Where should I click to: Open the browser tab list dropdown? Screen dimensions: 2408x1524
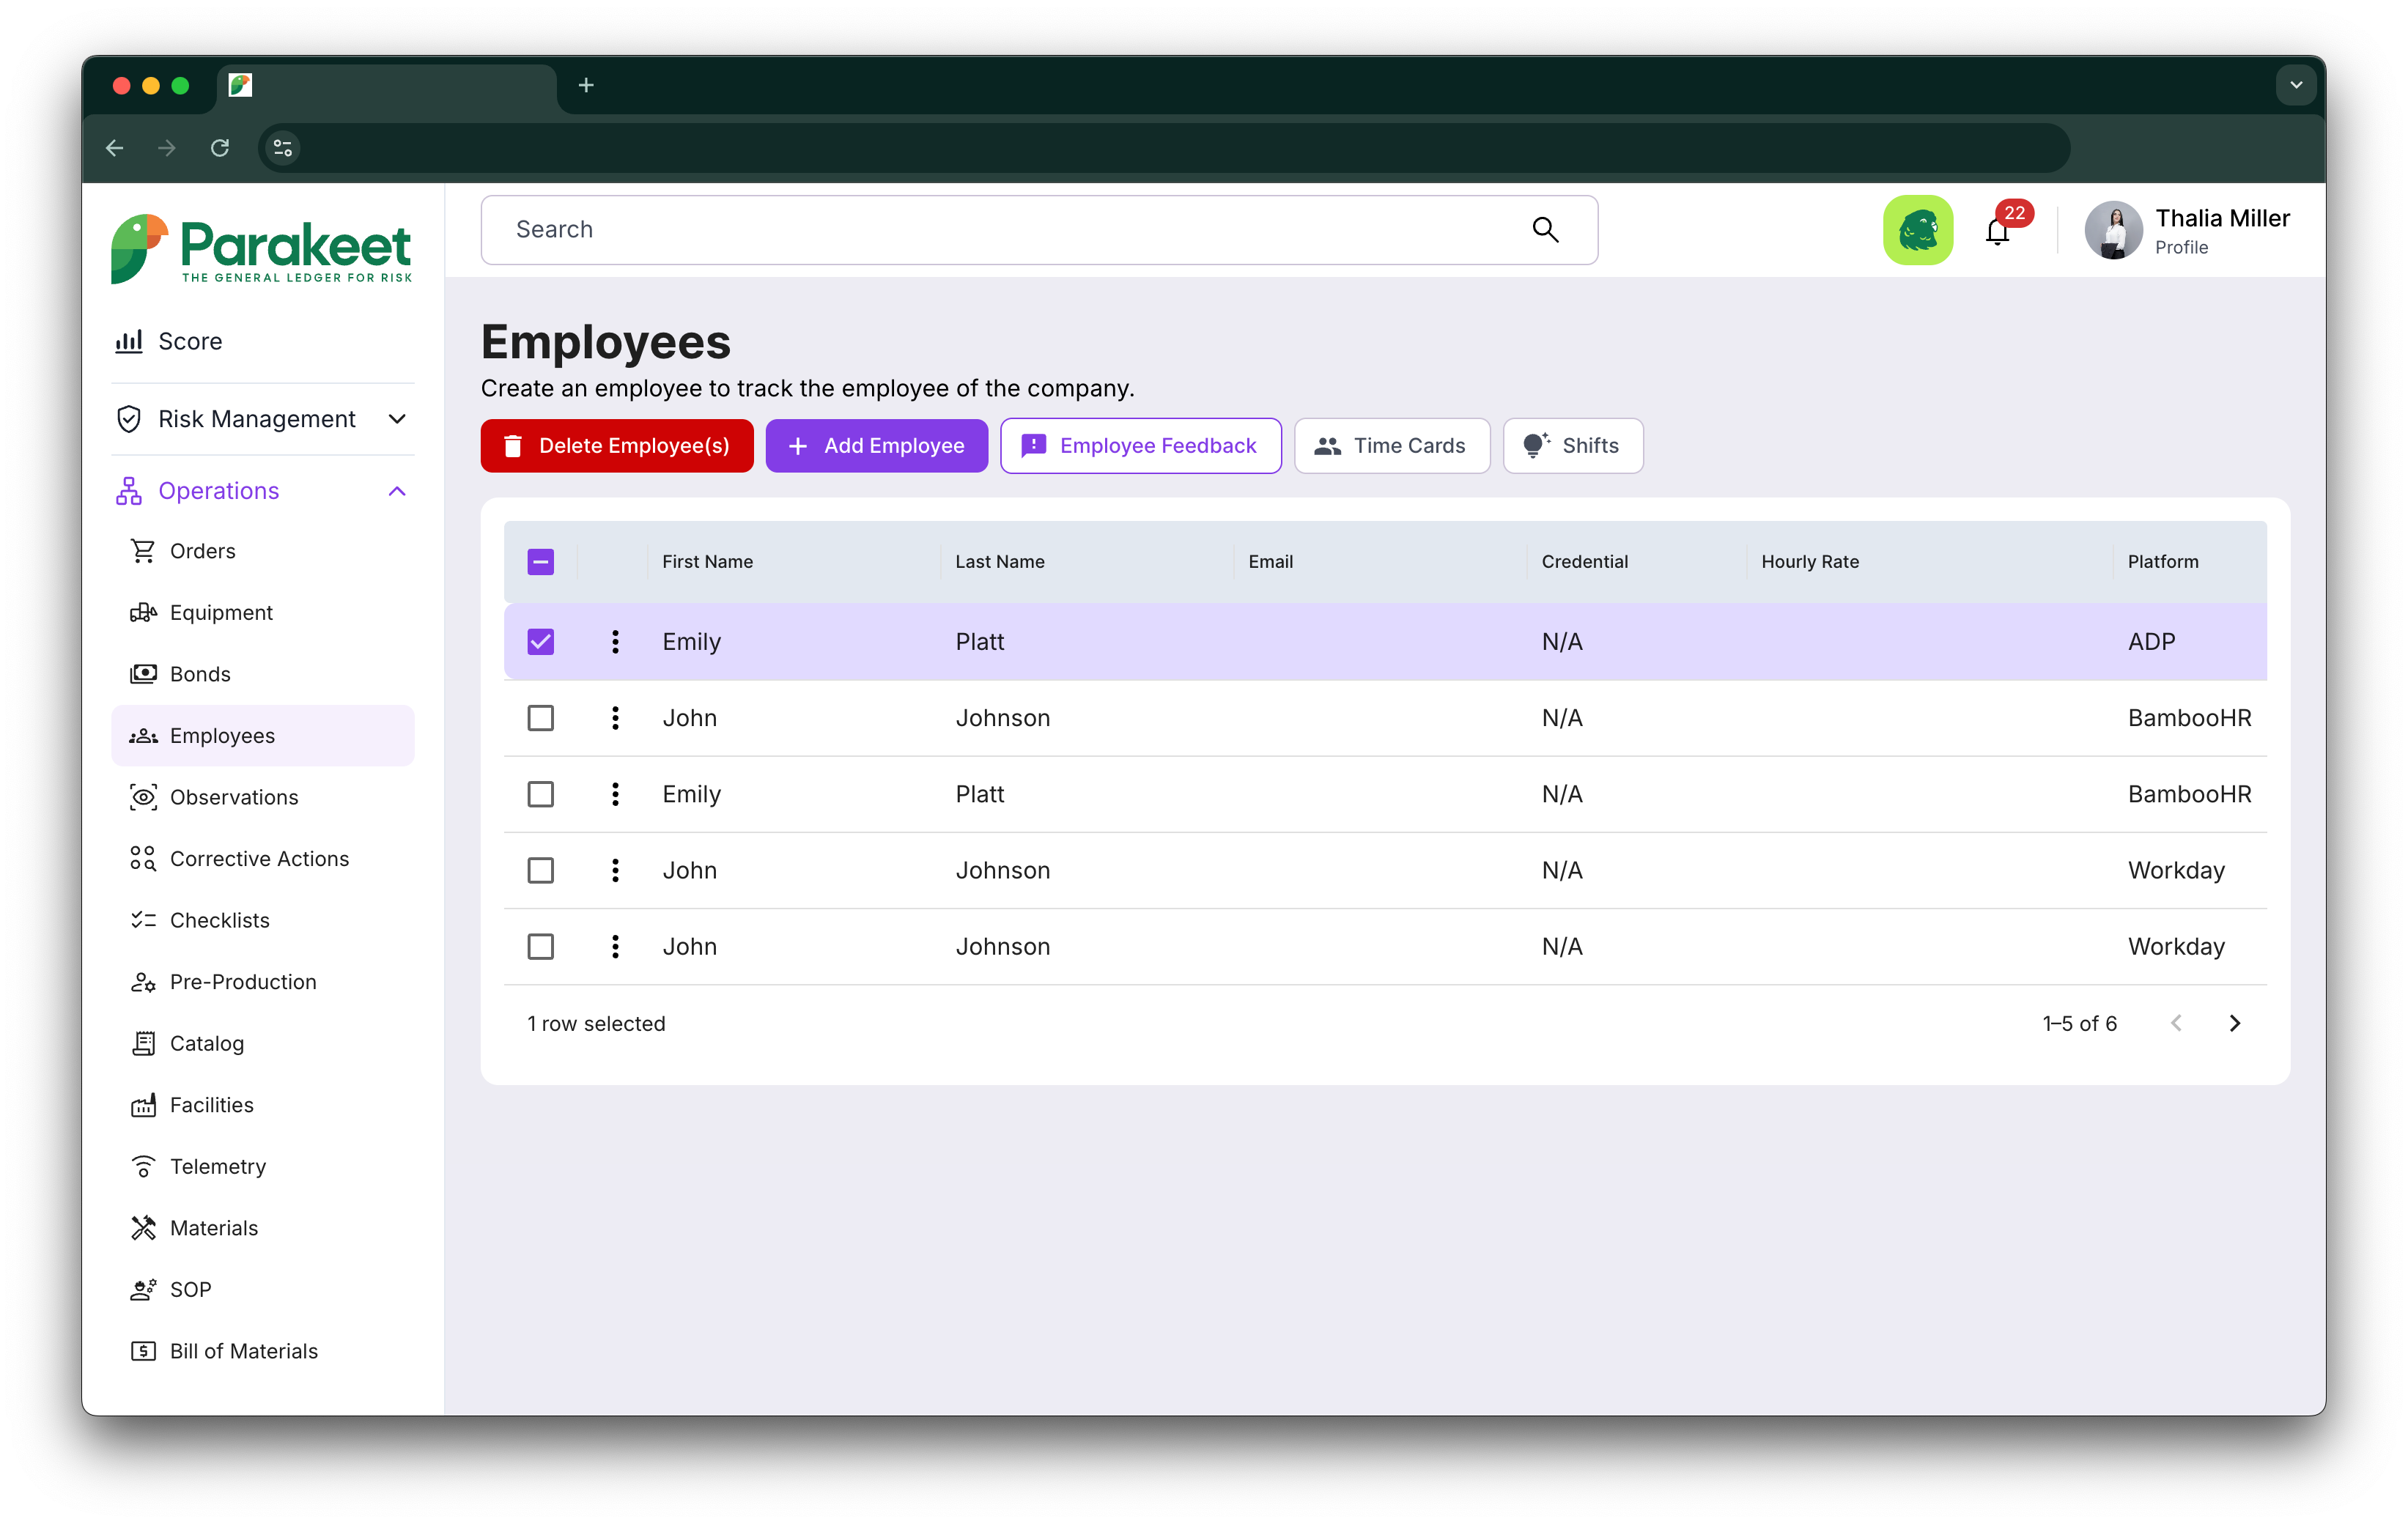(x=2296, y=86)
